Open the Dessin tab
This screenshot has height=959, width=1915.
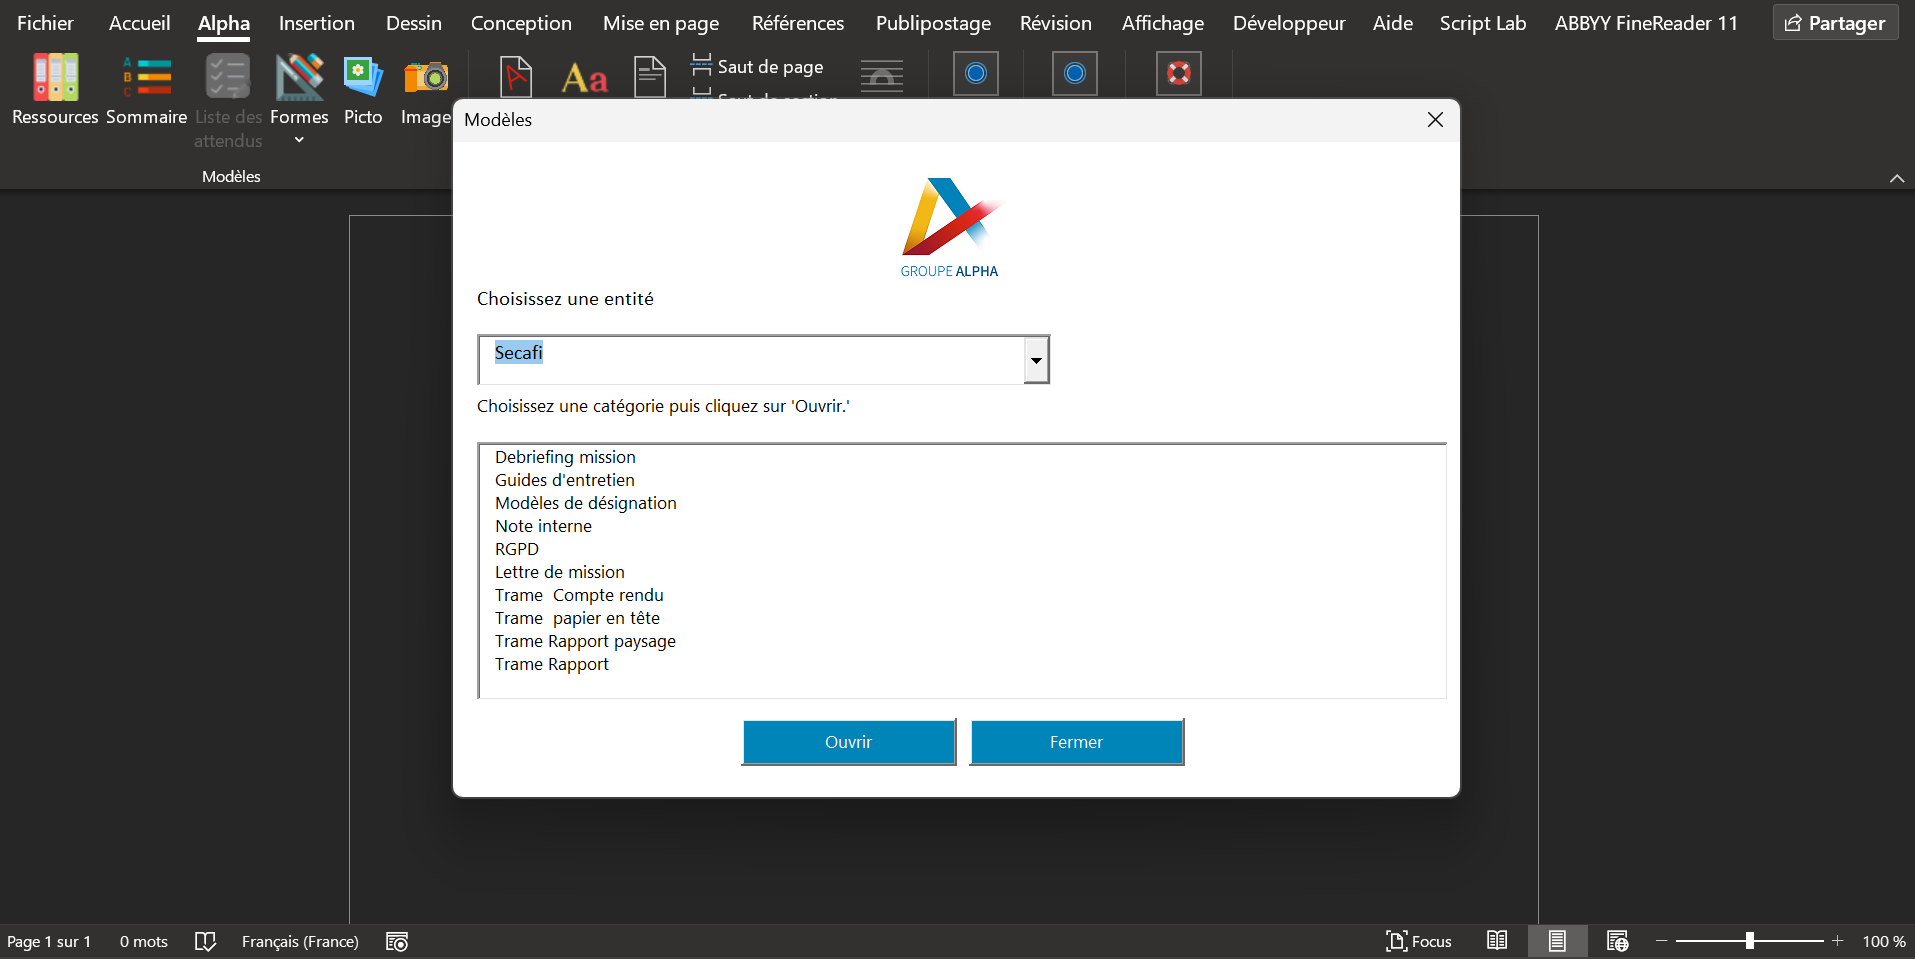(x=414, y=23)
